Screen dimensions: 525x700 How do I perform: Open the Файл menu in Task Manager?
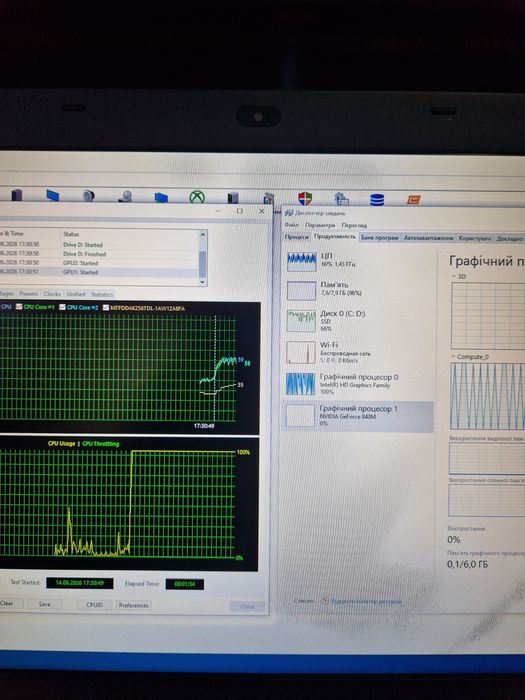coord(292,225)
